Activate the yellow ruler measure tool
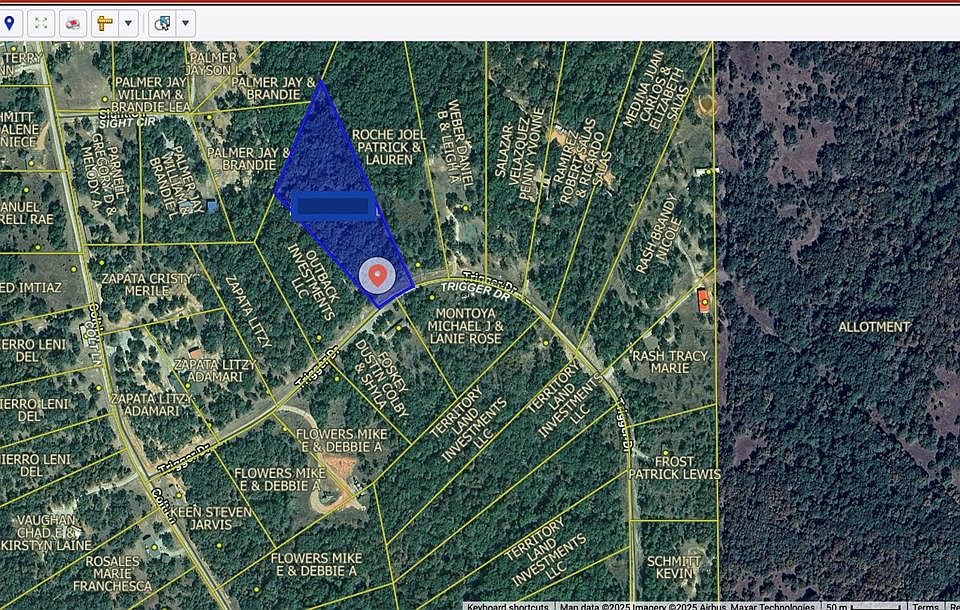Viewport: 960px width, 610px height. click(105, 24)
